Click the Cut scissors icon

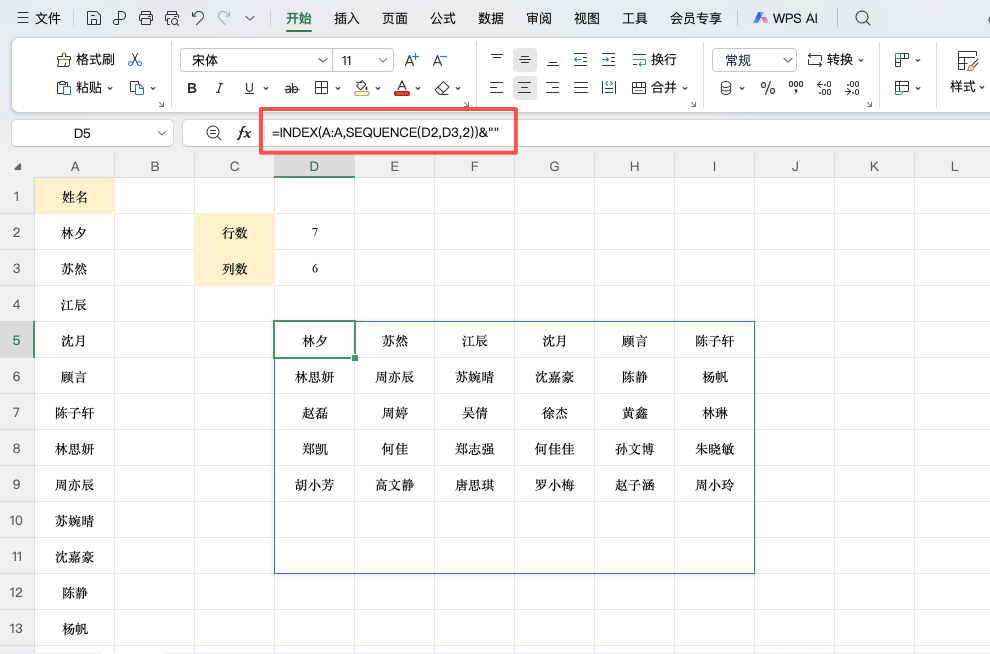134,60
